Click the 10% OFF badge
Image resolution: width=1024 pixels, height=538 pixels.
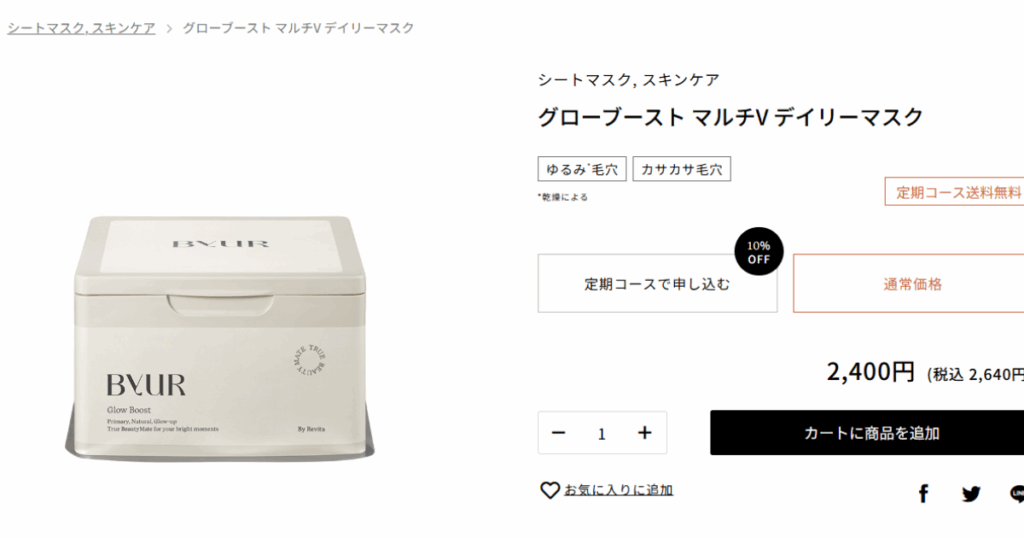[x=758, y=251]
